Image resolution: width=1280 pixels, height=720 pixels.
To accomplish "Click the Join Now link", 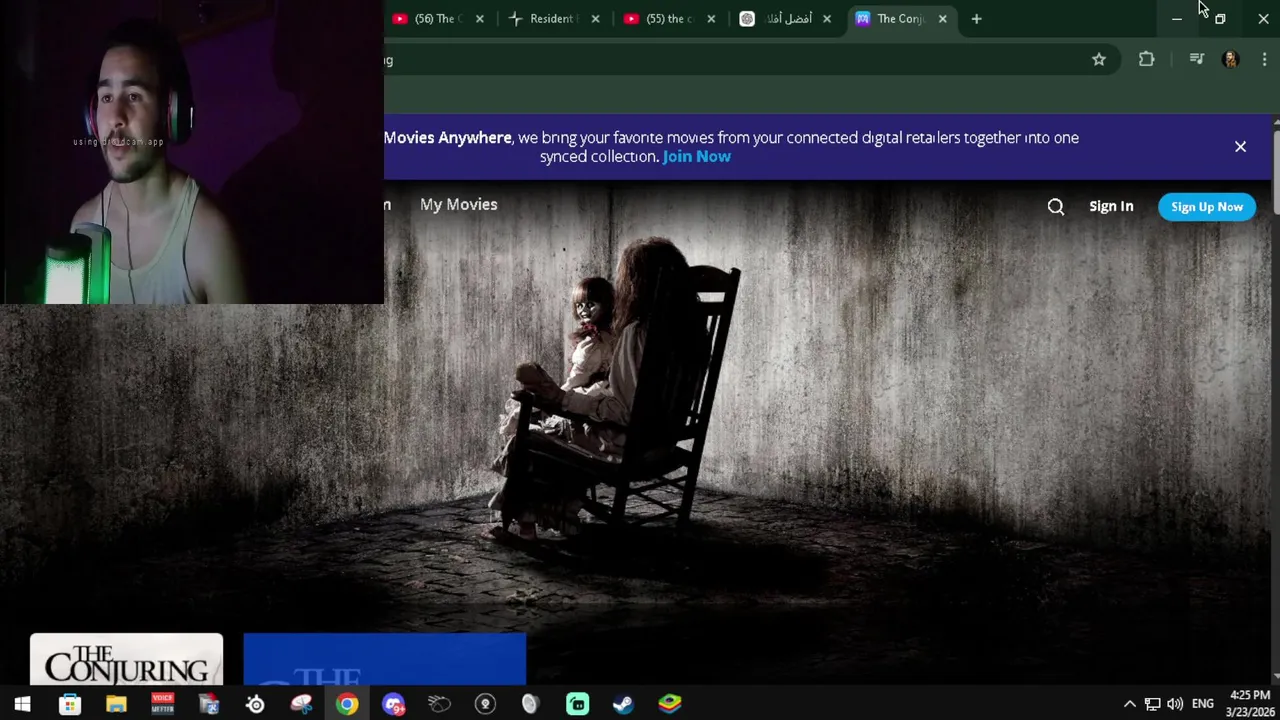I will [696, 156].
